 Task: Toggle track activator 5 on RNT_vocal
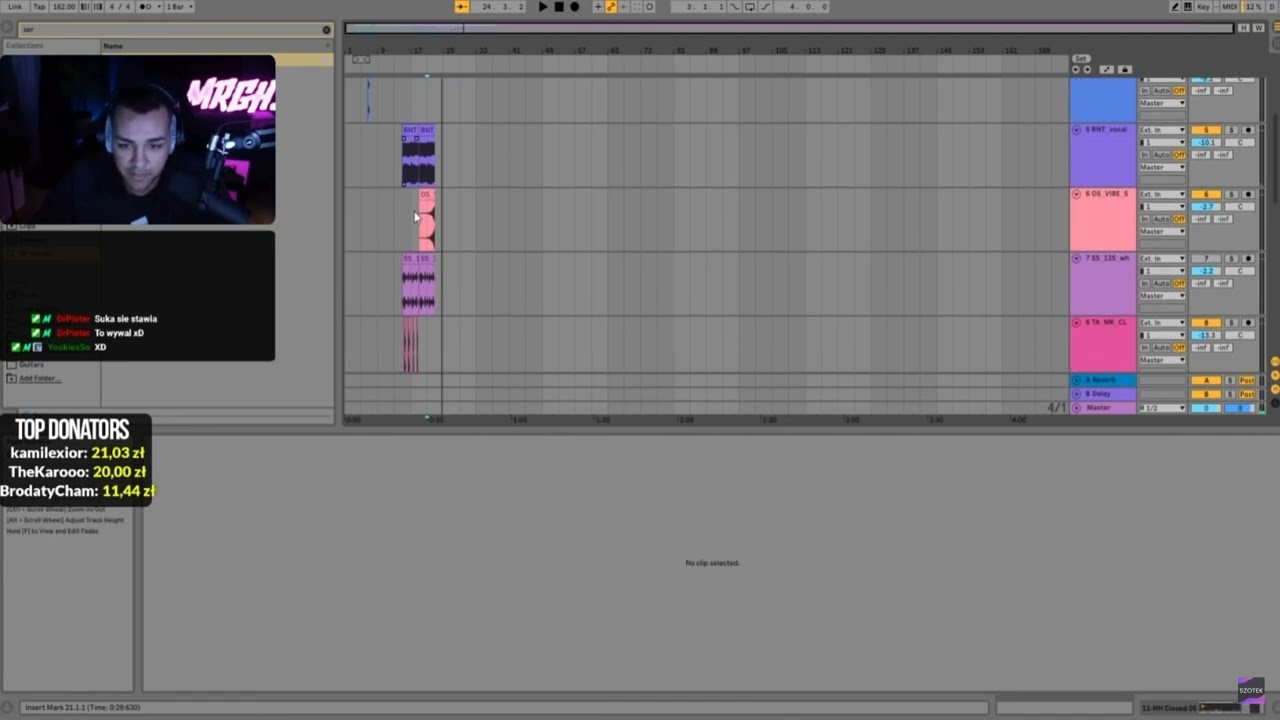tap(1206, 130)
